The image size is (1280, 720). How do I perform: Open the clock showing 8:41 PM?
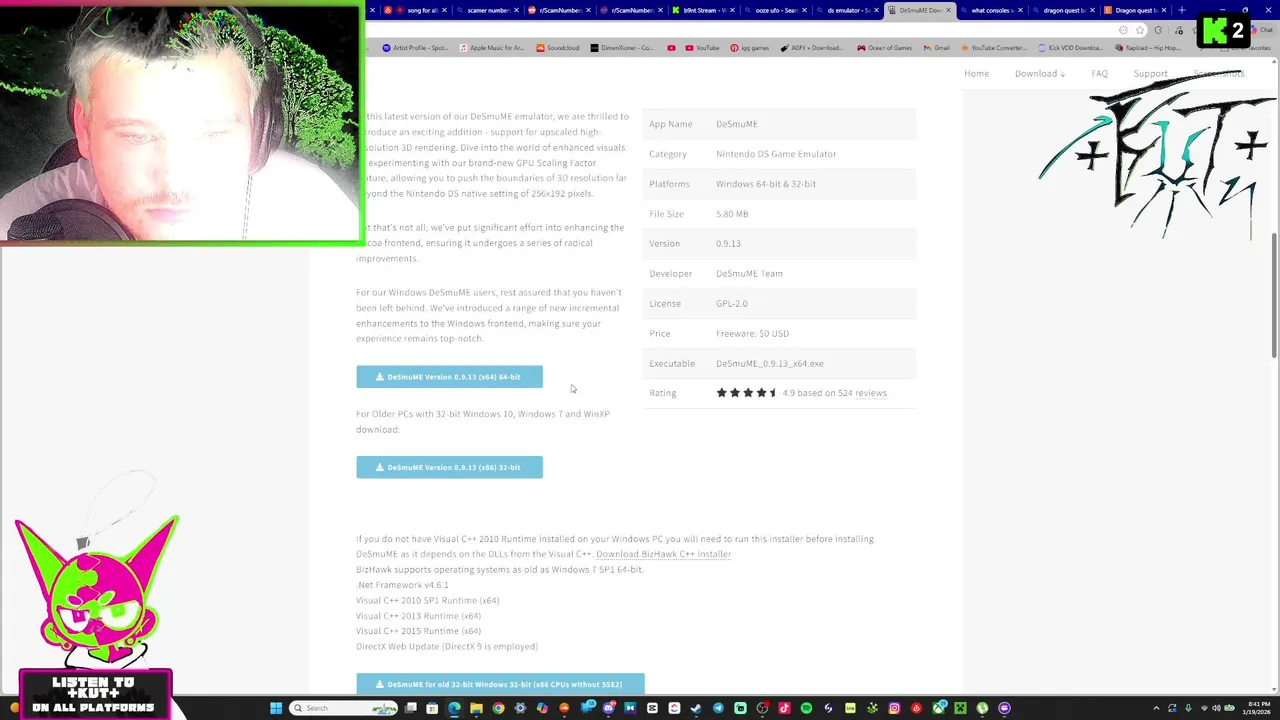(x=1256, y=708)
